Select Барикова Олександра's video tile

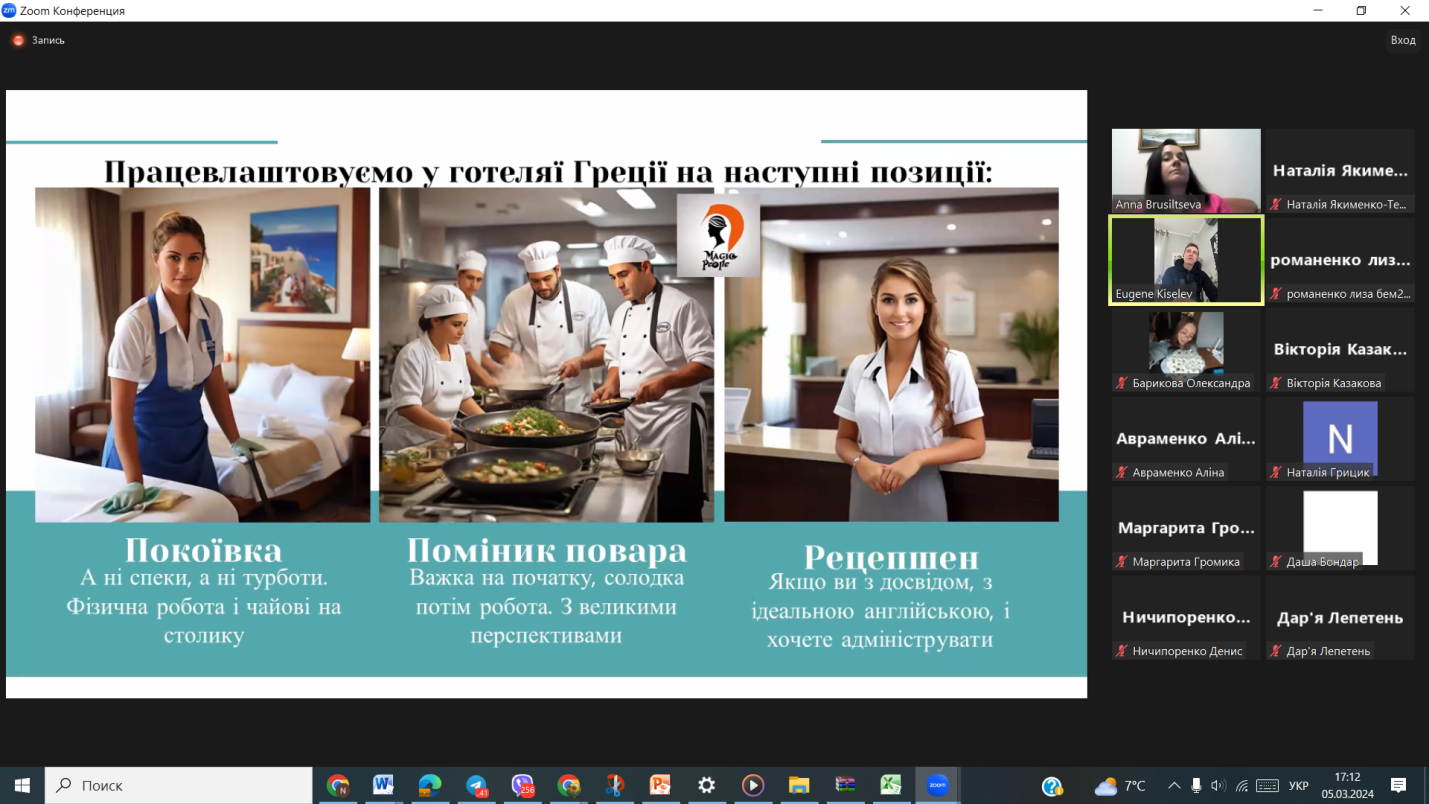coord(1186,349)
